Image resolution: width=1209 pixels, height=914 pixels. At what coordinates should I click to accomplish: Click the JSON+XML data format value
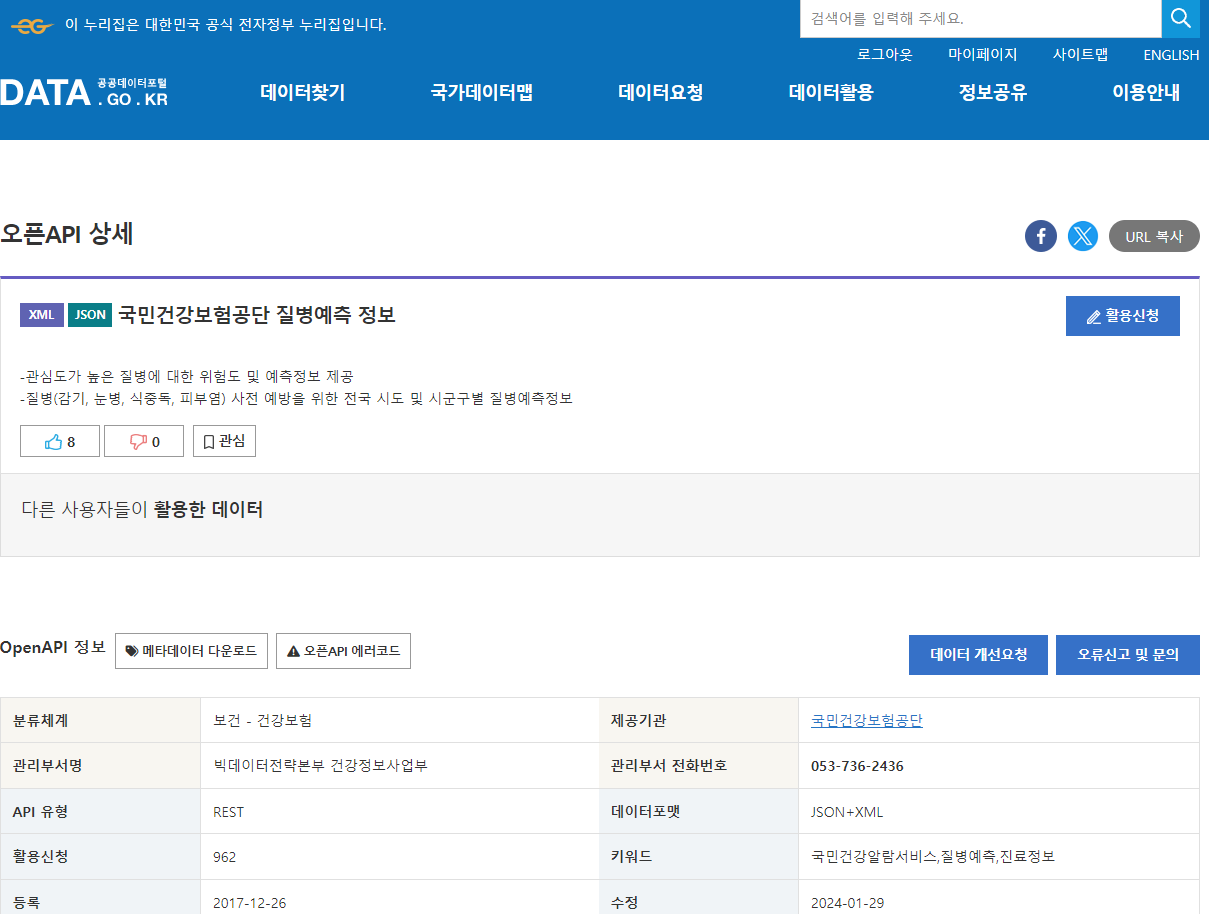pos(847,812)
